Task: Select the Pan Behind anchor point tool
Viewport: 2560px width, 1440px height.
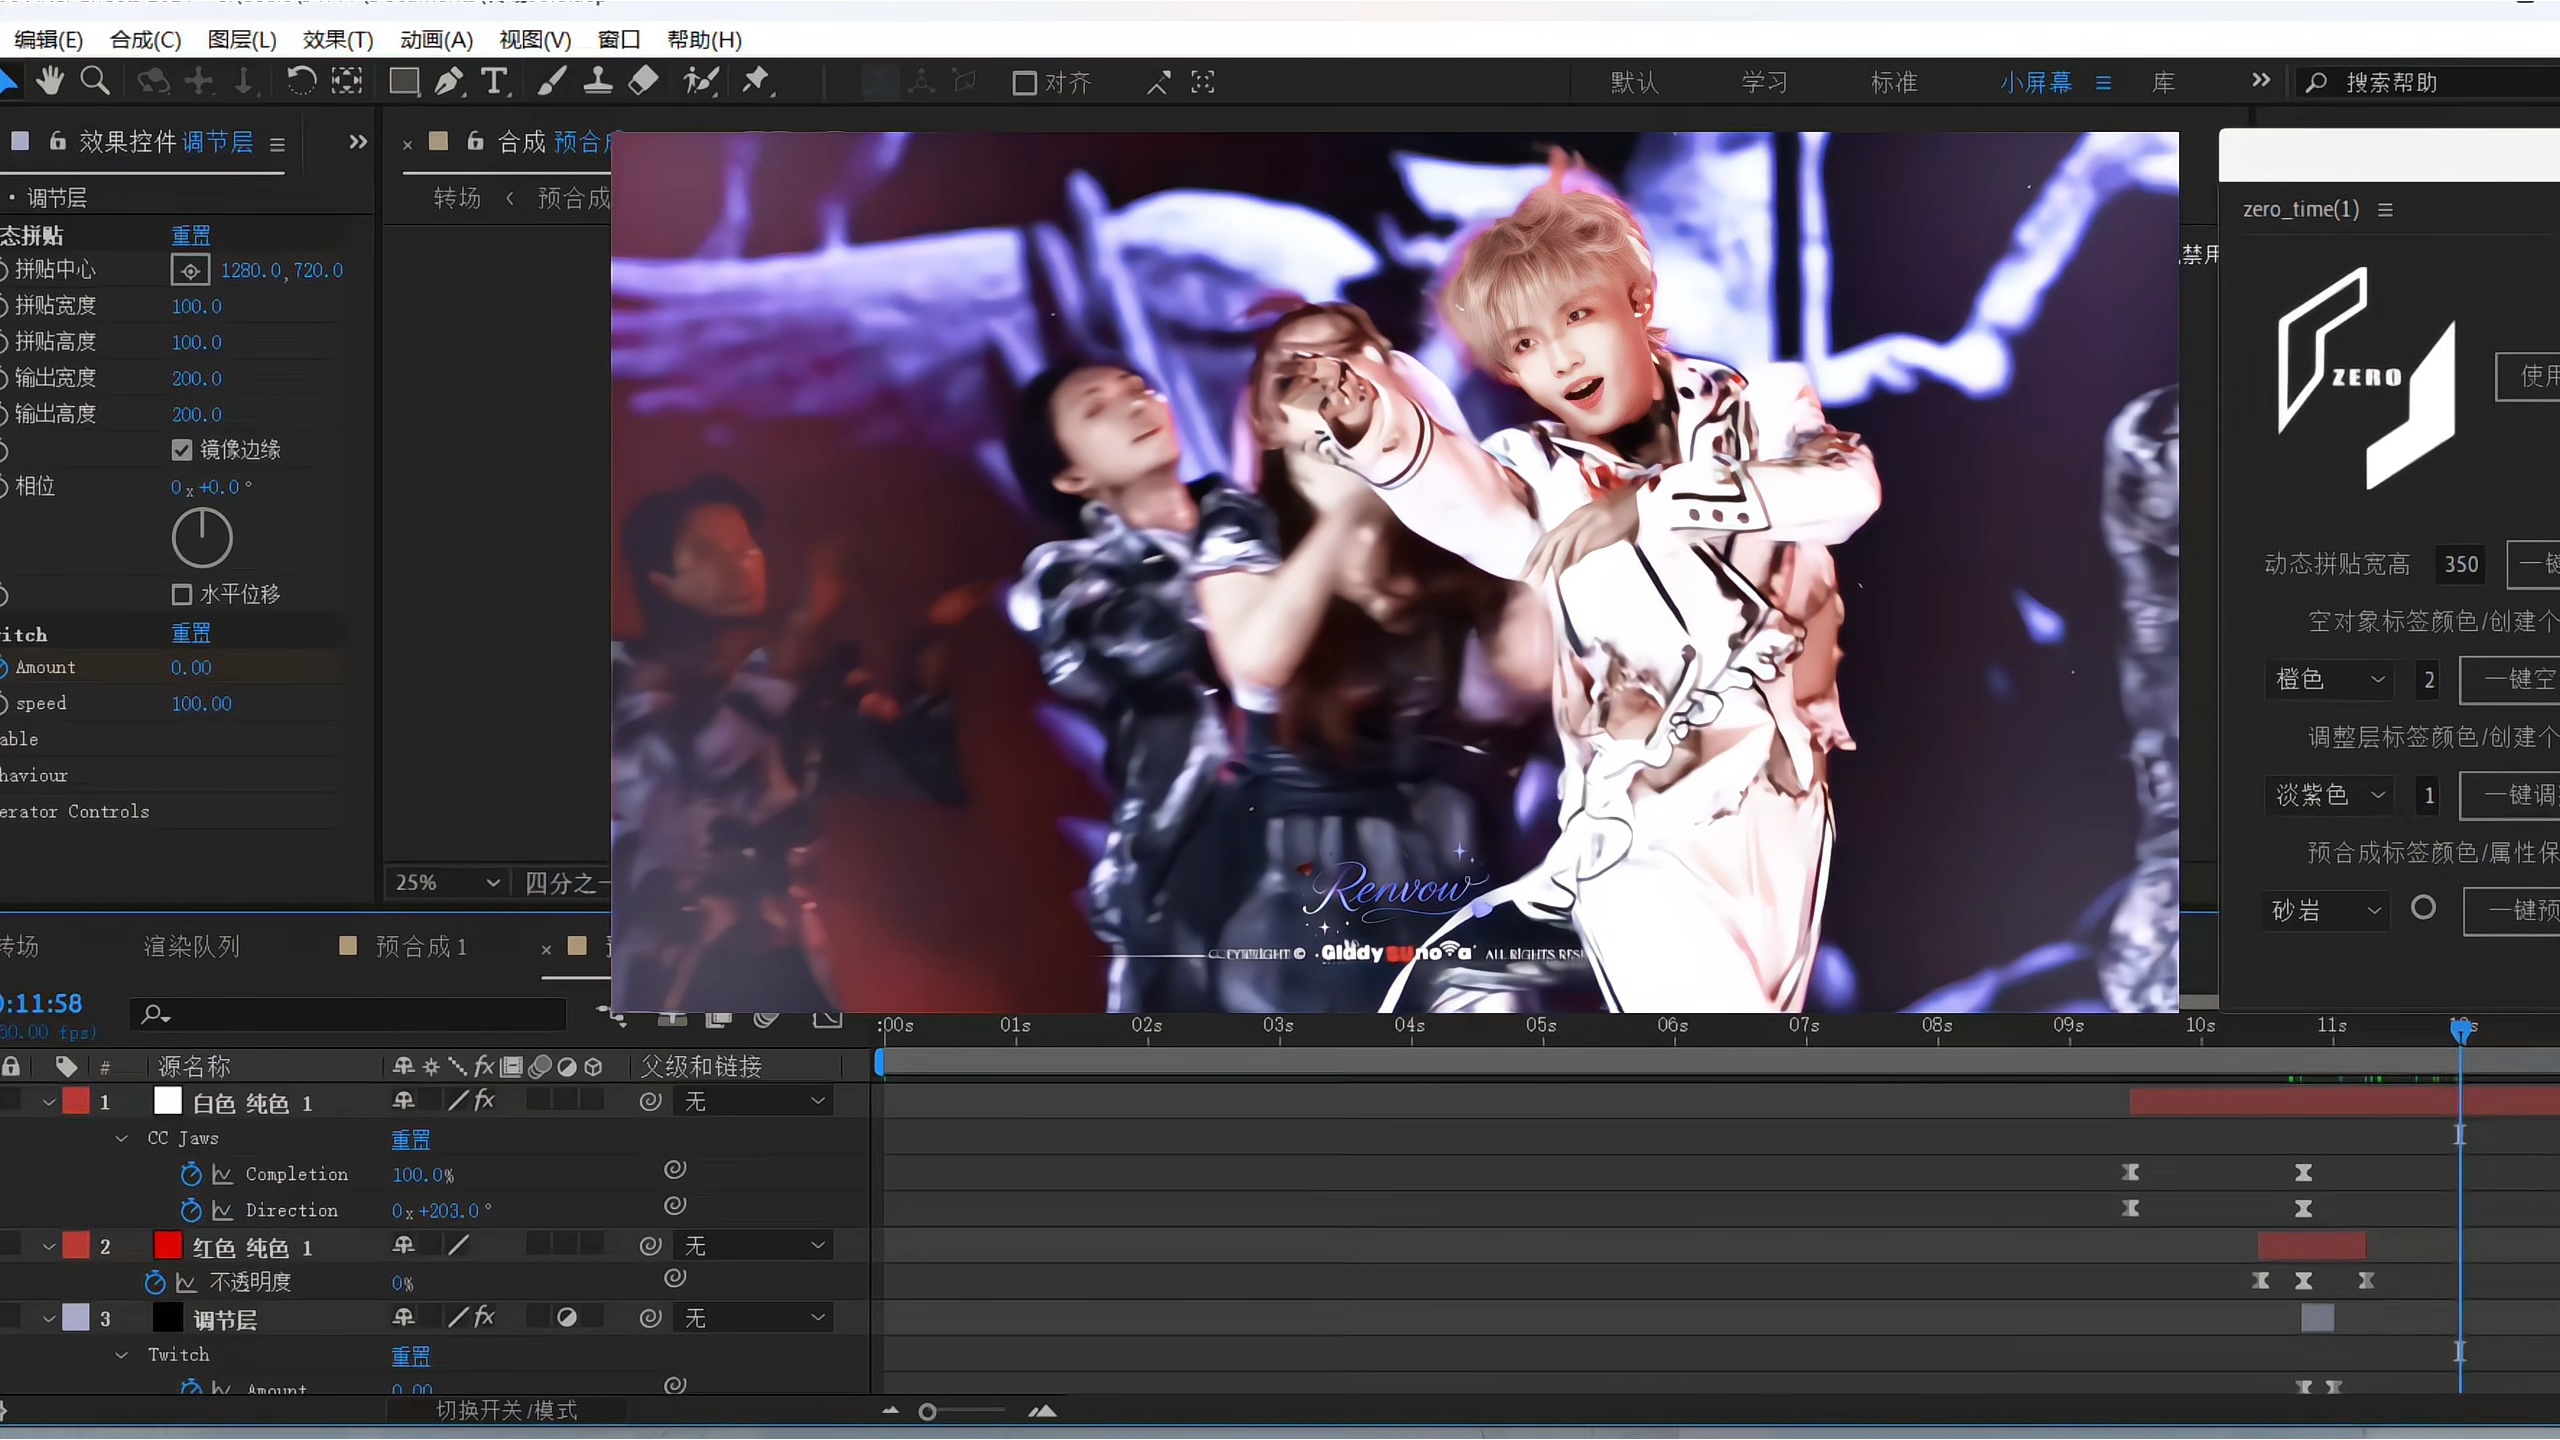Action: coord(347,81)
